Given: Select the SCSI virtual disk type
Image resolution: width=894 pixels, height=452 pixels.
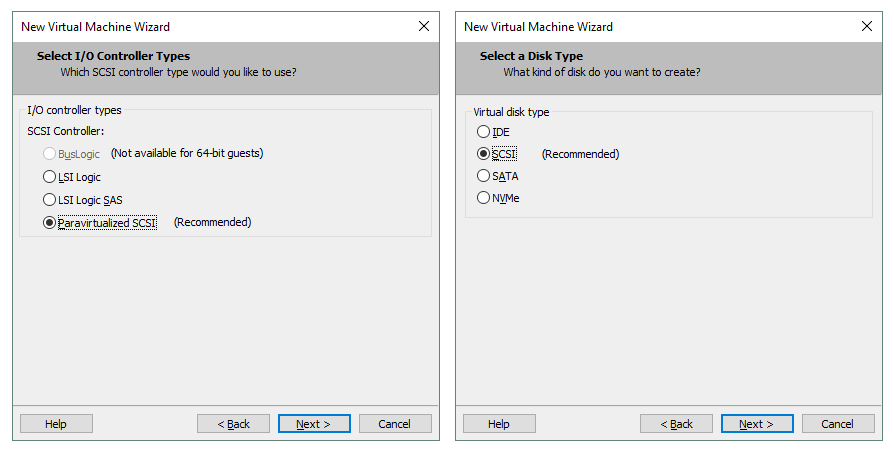Looking at the screenshot, I should [484, 154].
